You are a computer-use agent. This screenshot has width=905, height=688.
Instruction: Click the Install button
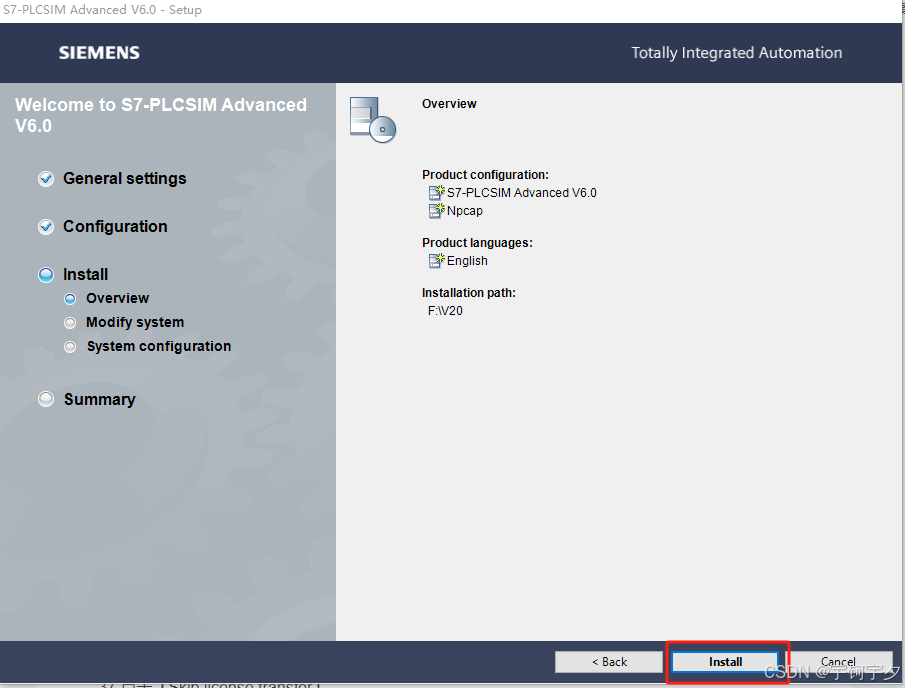click(725, 661)
